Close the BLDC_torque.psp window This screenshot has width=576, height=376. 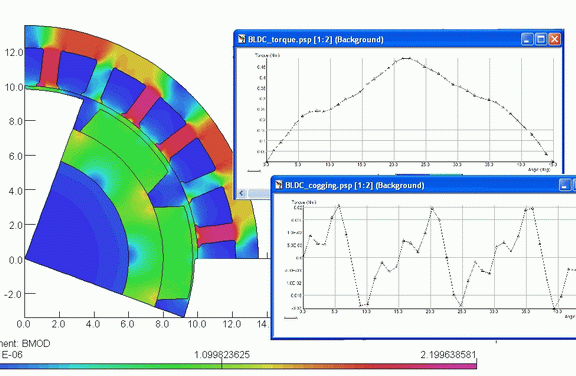[x=554, y=39]
